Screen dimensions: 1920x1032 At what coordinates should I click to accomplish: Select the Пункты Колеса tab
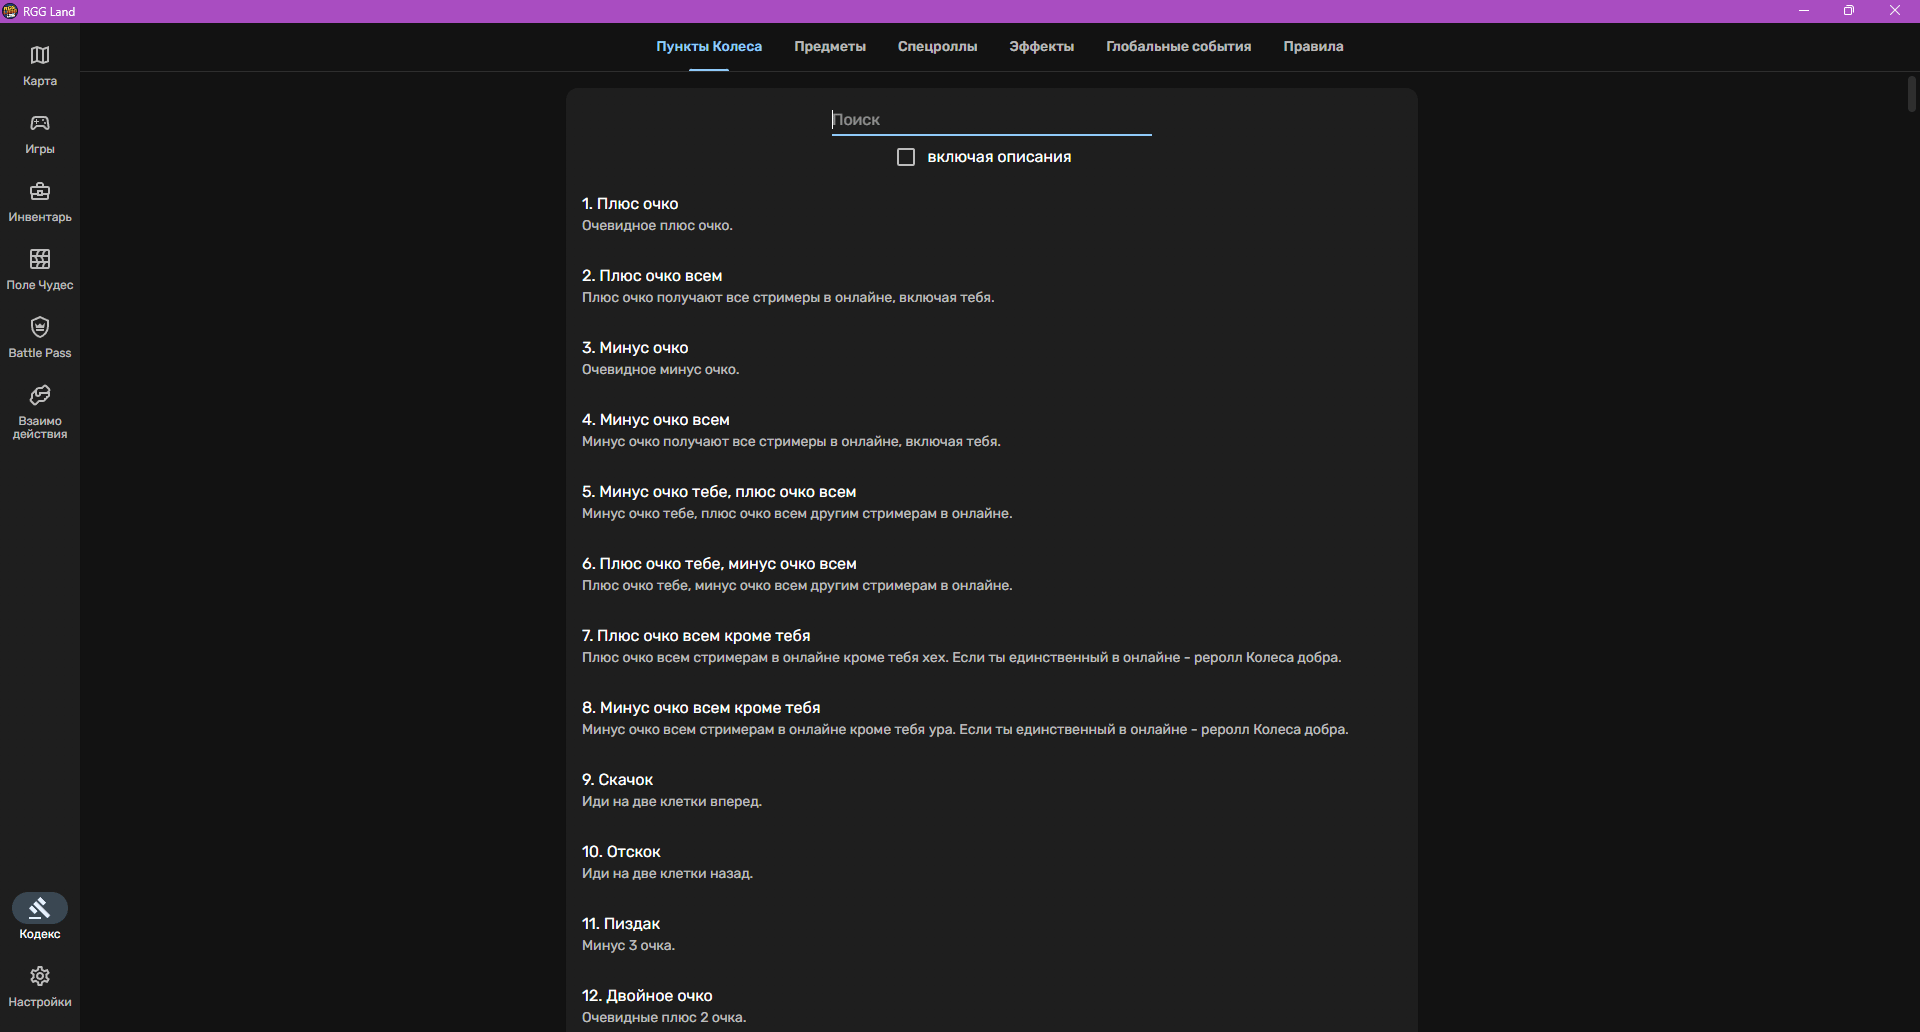click(709, 46)
